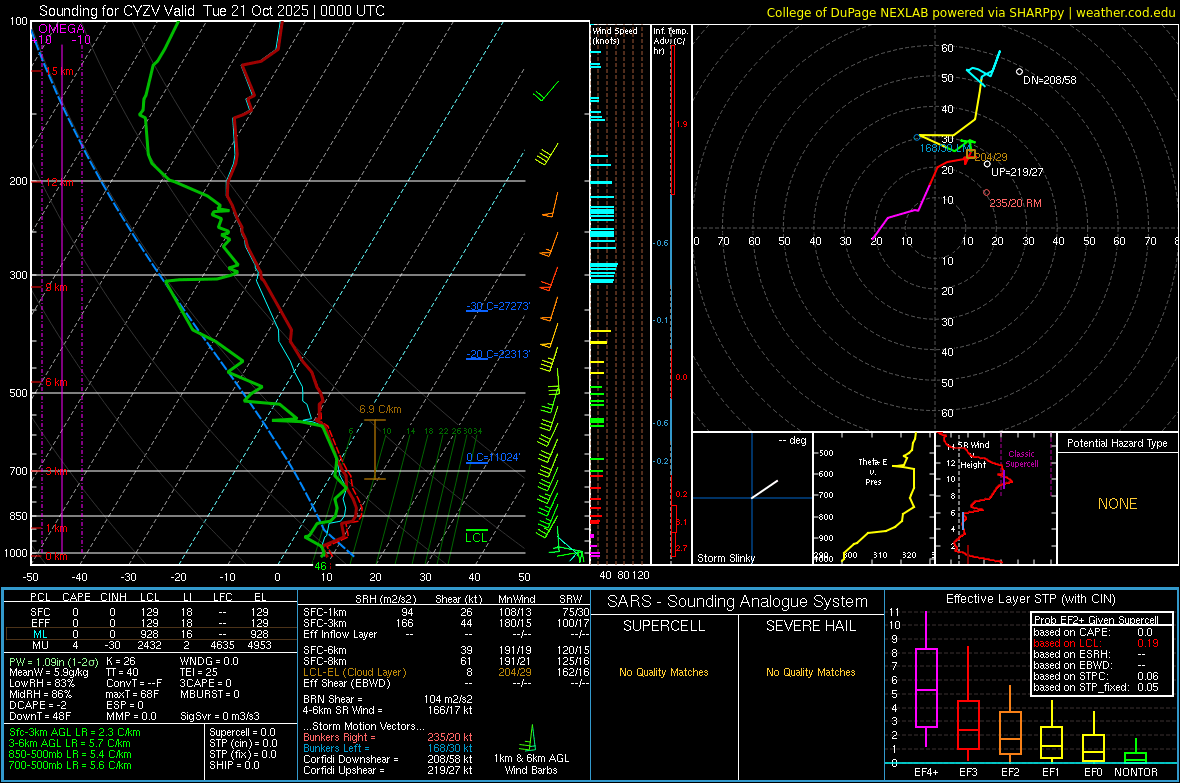Click the Classic Supercell label

[1021, 459]
